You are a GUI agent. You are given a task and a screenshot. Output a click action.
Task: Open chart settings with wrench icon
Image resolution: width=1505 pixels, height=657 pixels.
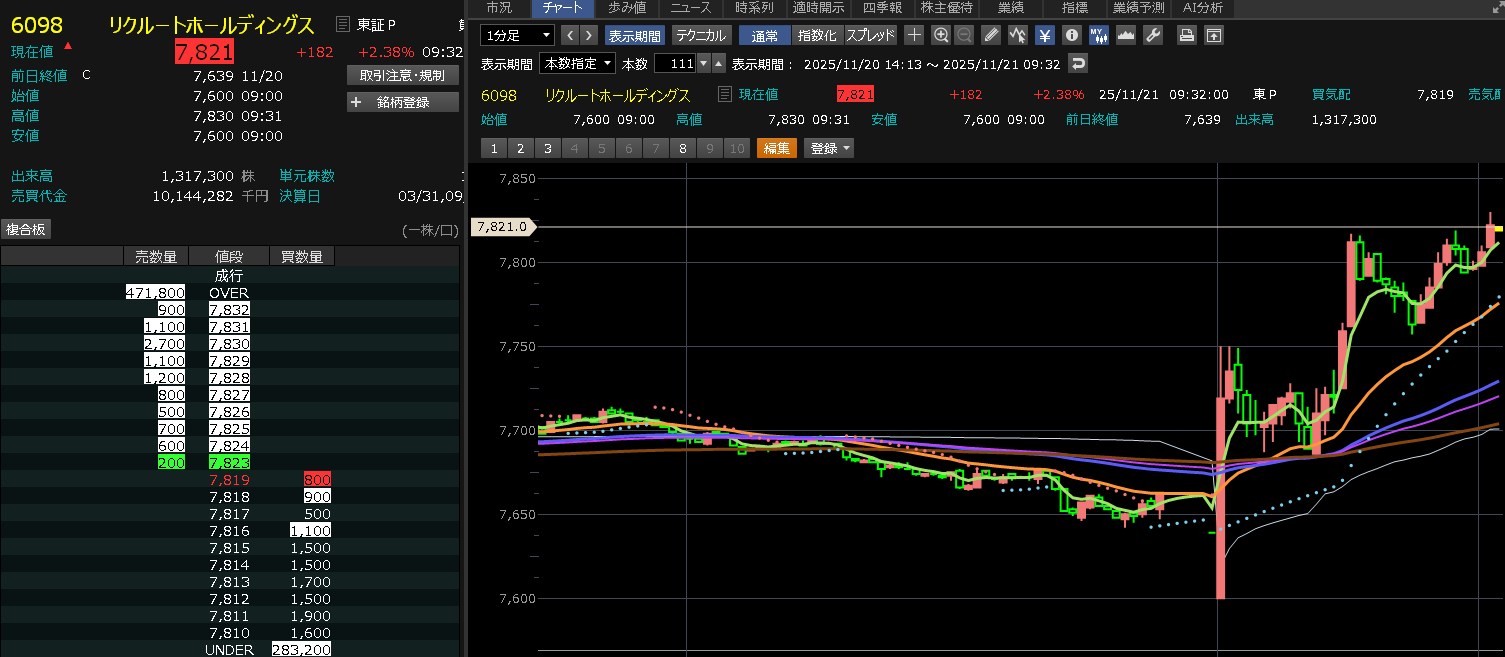1152,36
